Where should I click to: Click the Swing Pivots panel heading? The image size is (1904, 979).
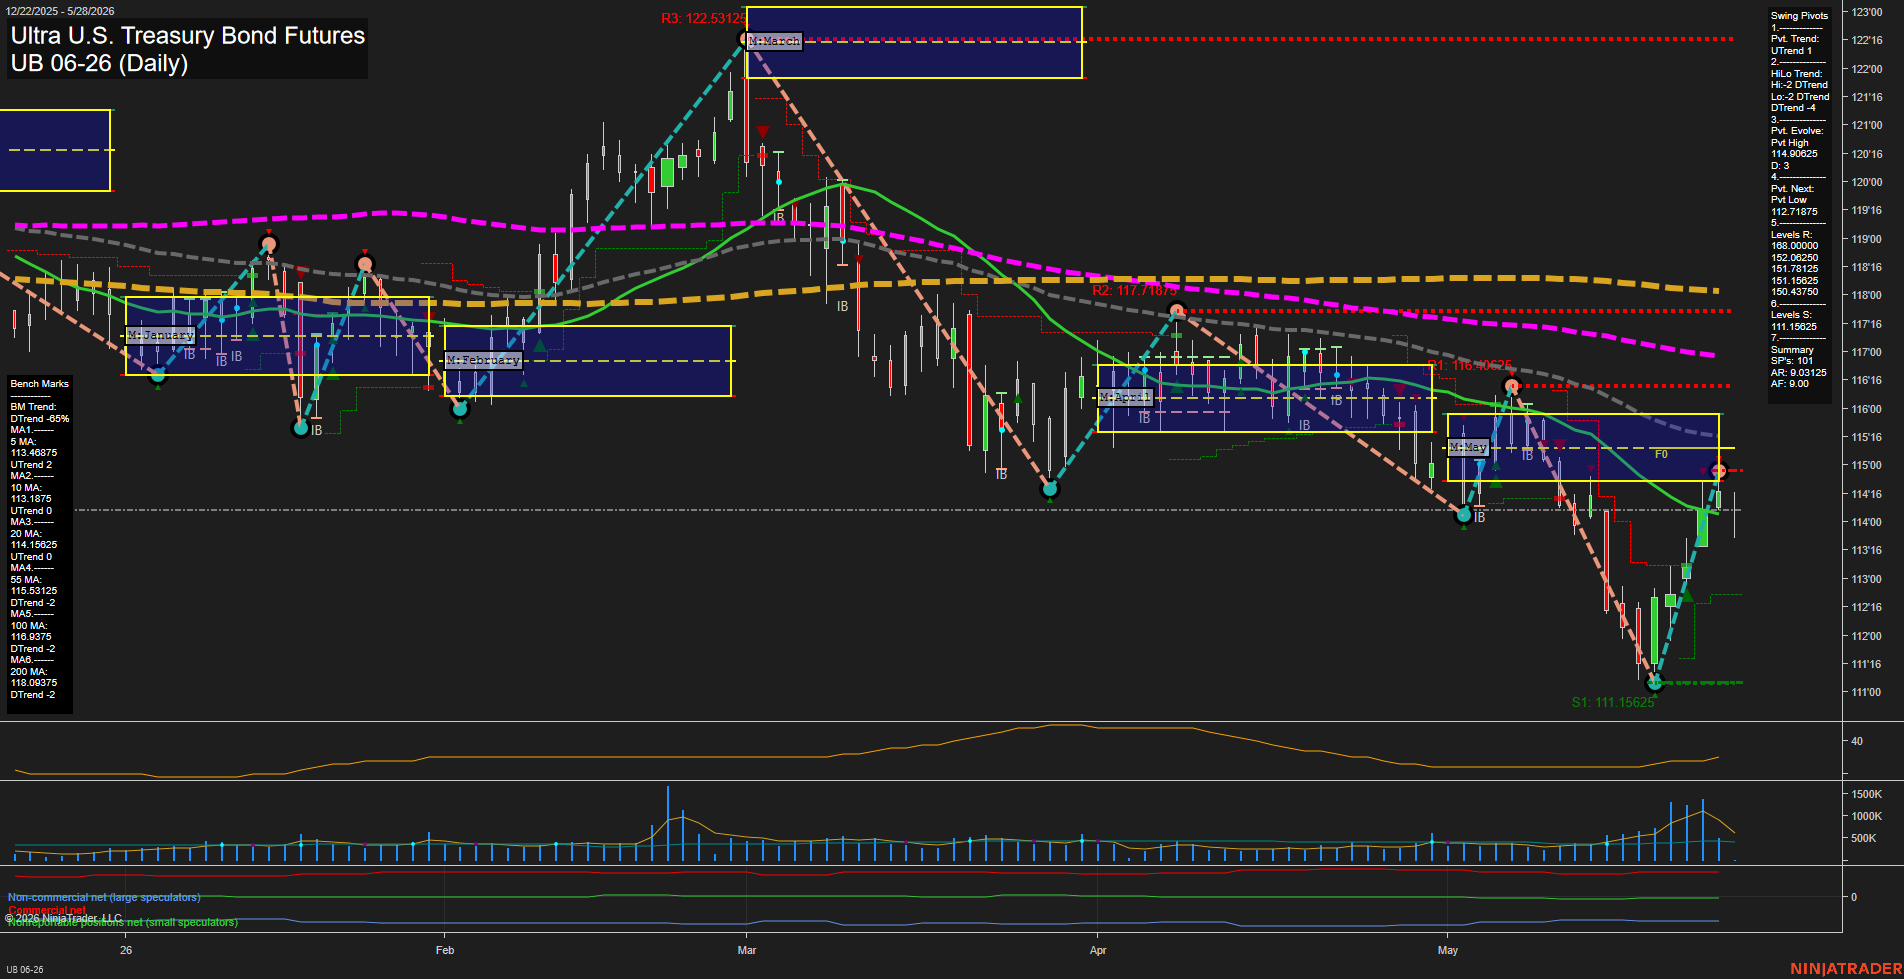[x=1799, y=16]
